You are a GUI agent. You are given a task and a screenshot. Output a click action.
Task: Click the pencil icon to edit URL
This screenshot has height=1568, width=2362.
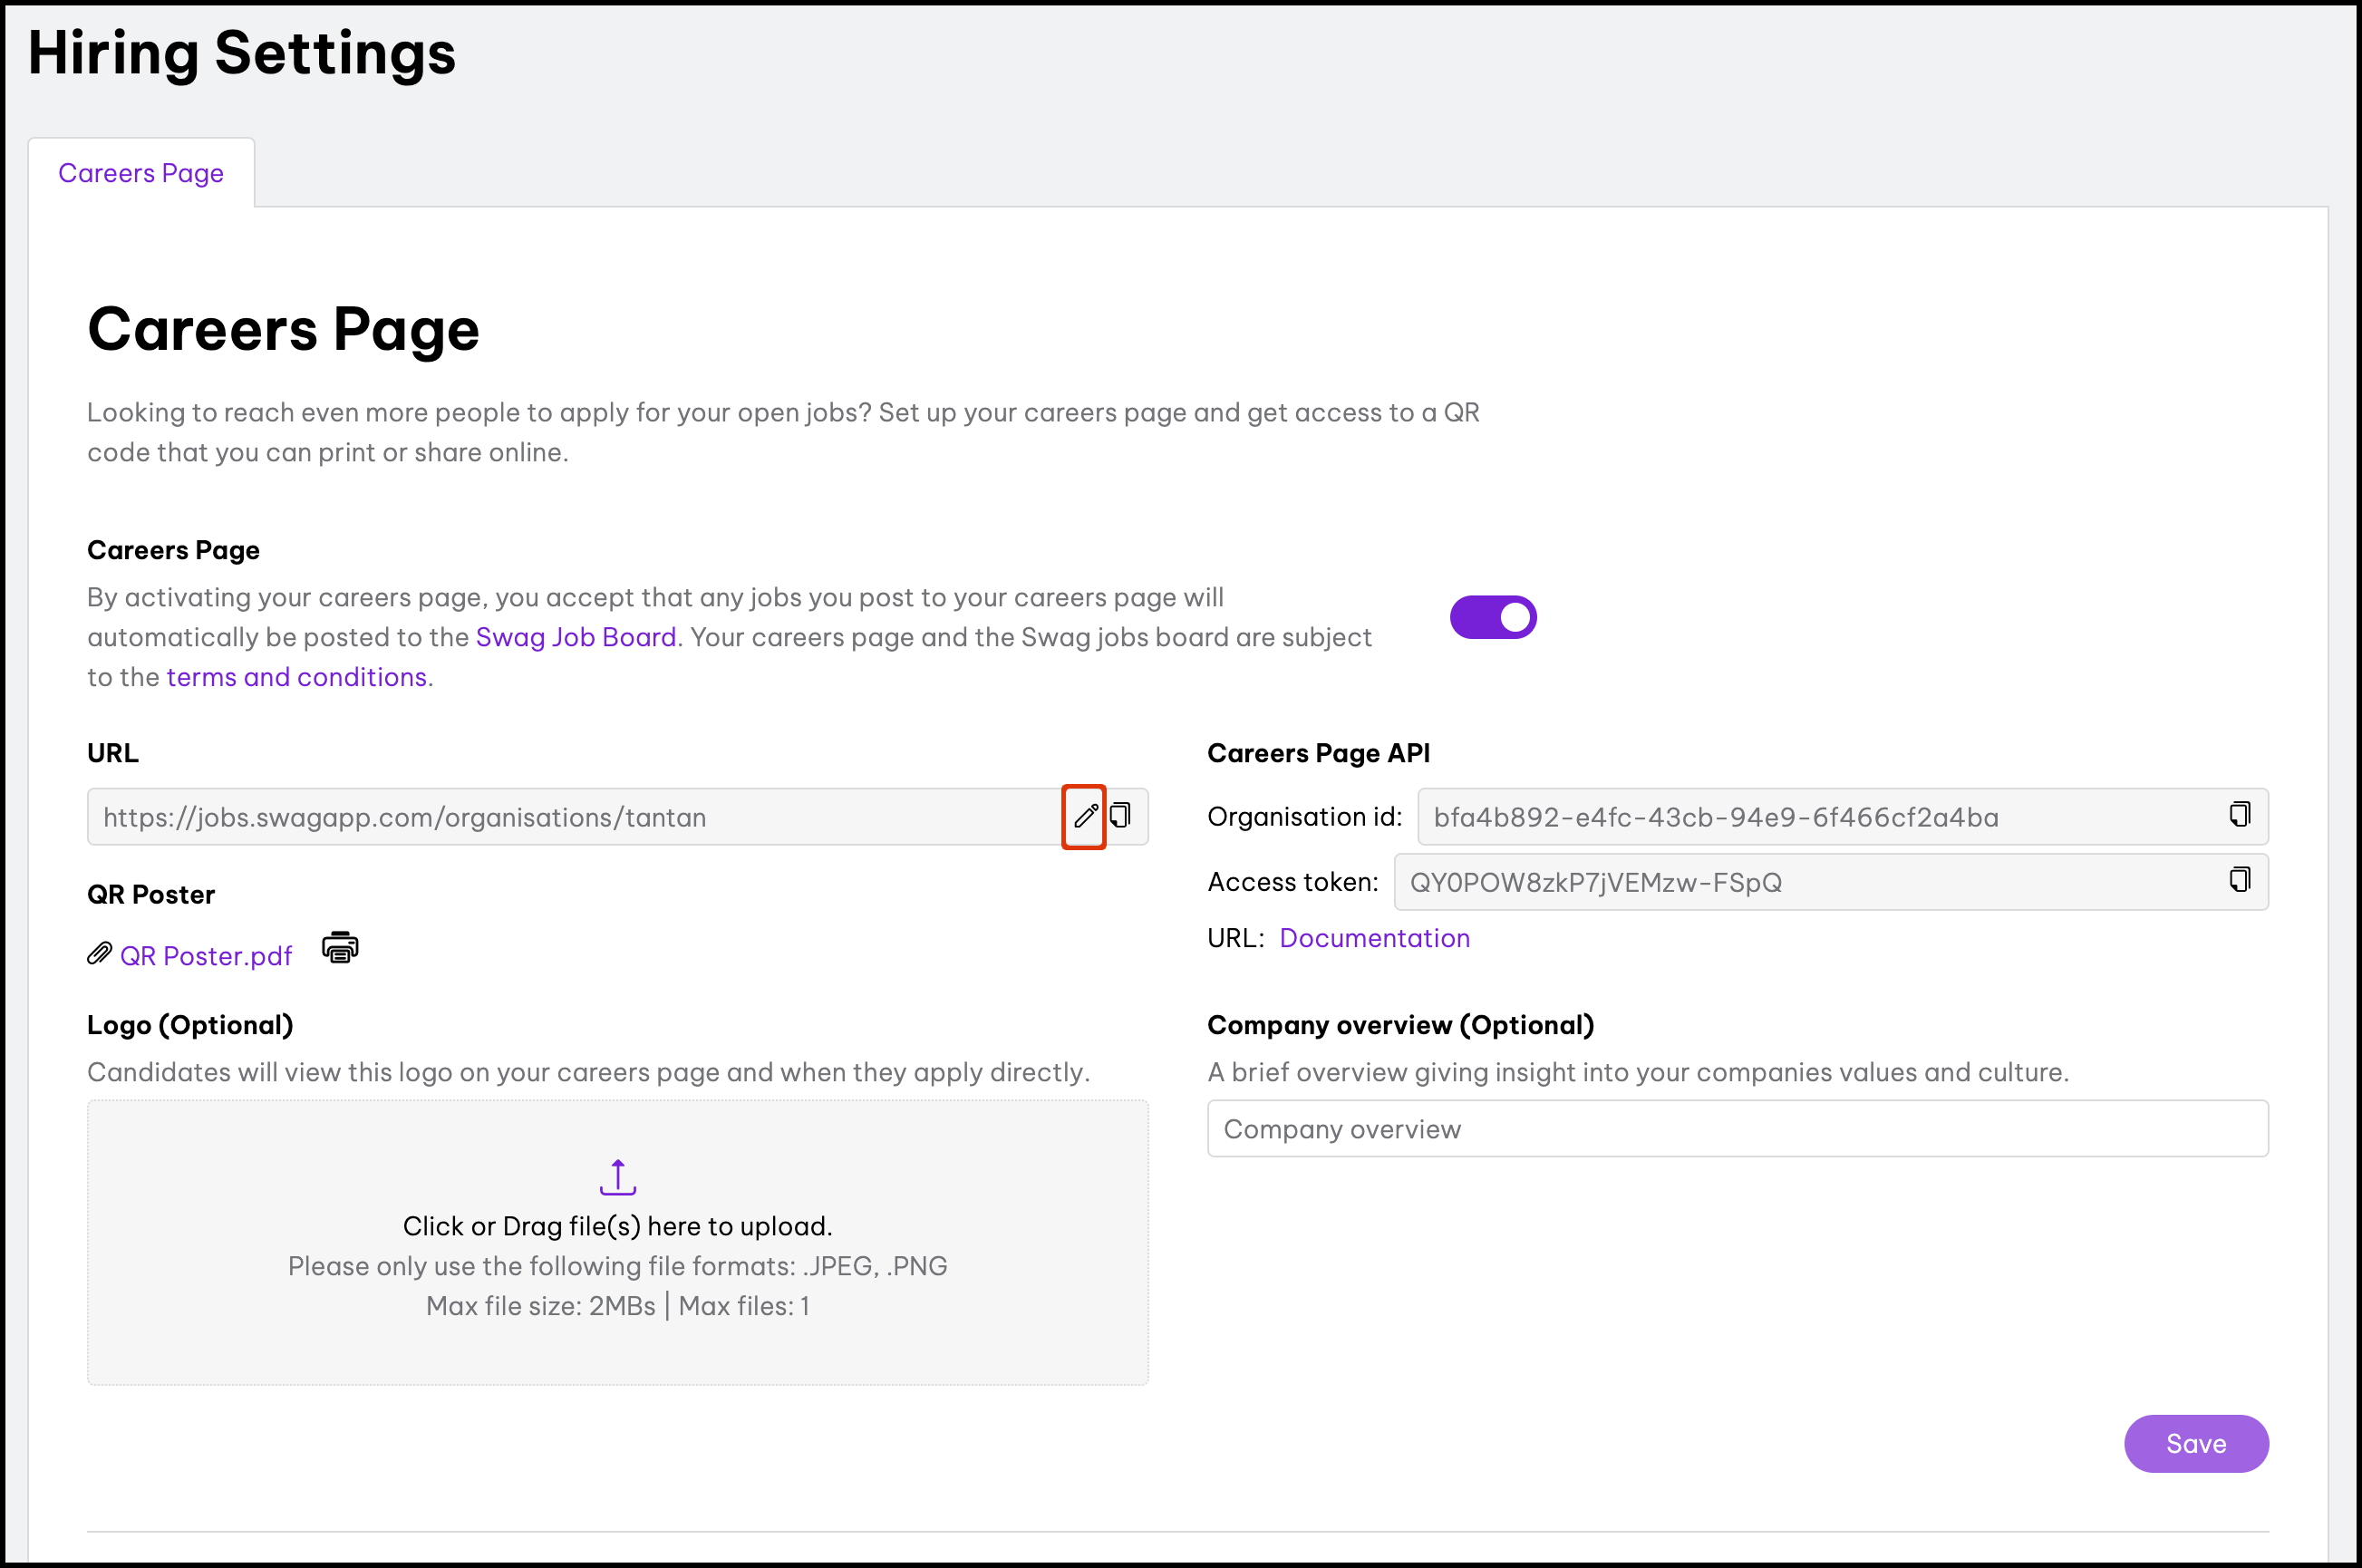pos(1084,816)
